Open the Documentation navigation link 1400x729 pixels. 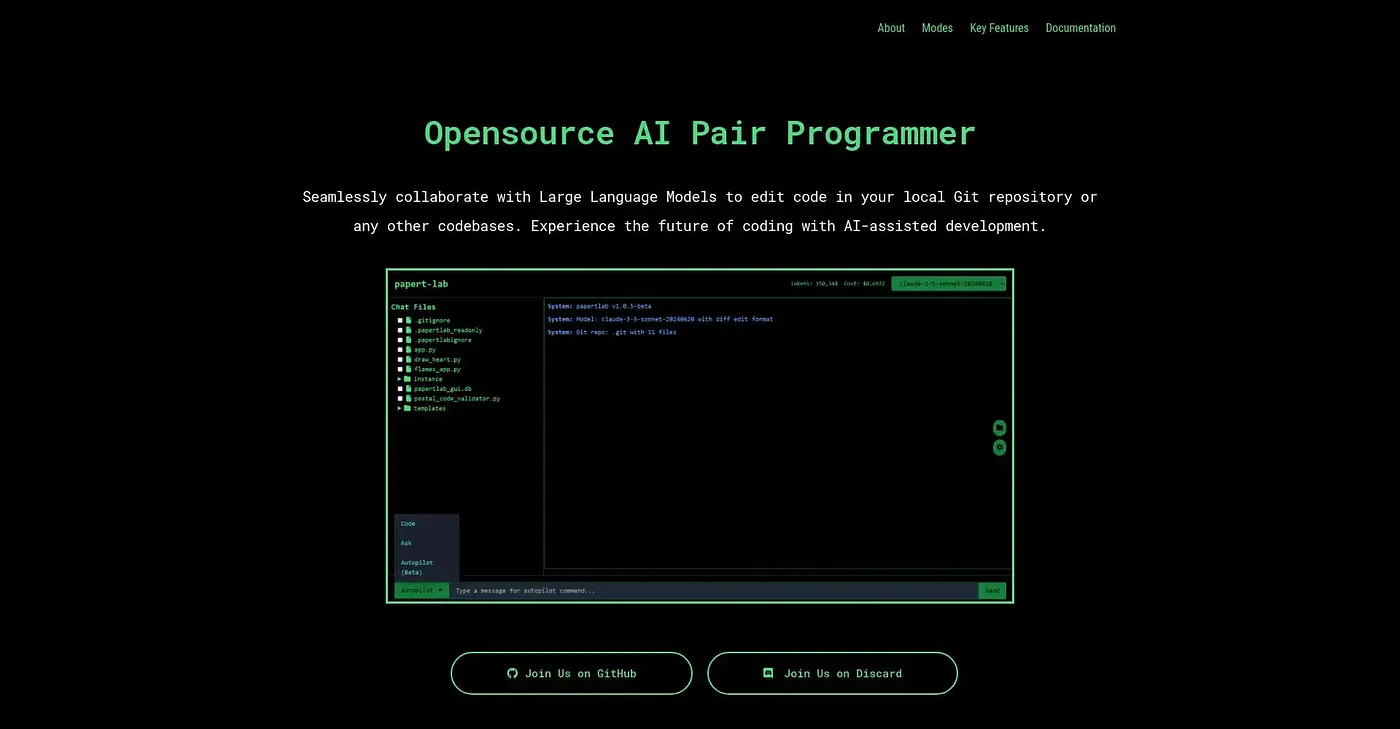1080,28
